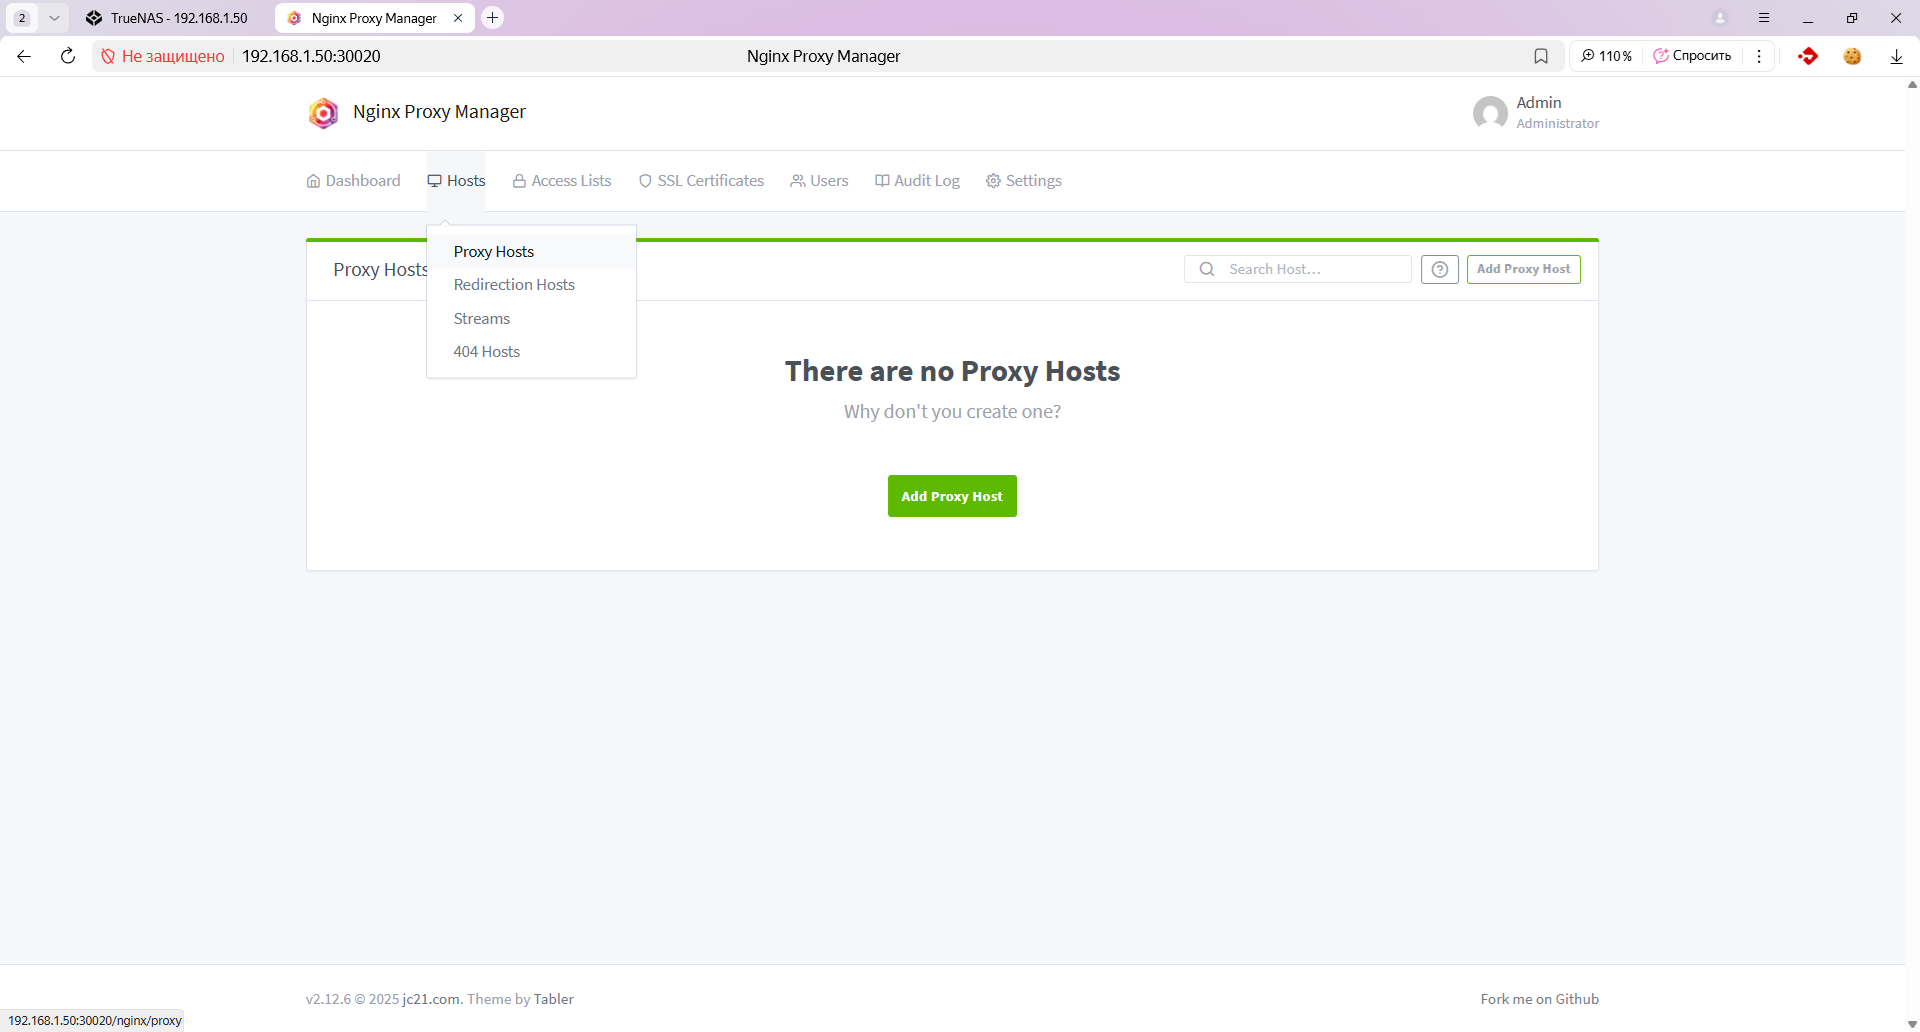This screenshot has height=1032, width=1920.
Task: Choose 404 Hosts menu entry
Action: coord(486,352)
